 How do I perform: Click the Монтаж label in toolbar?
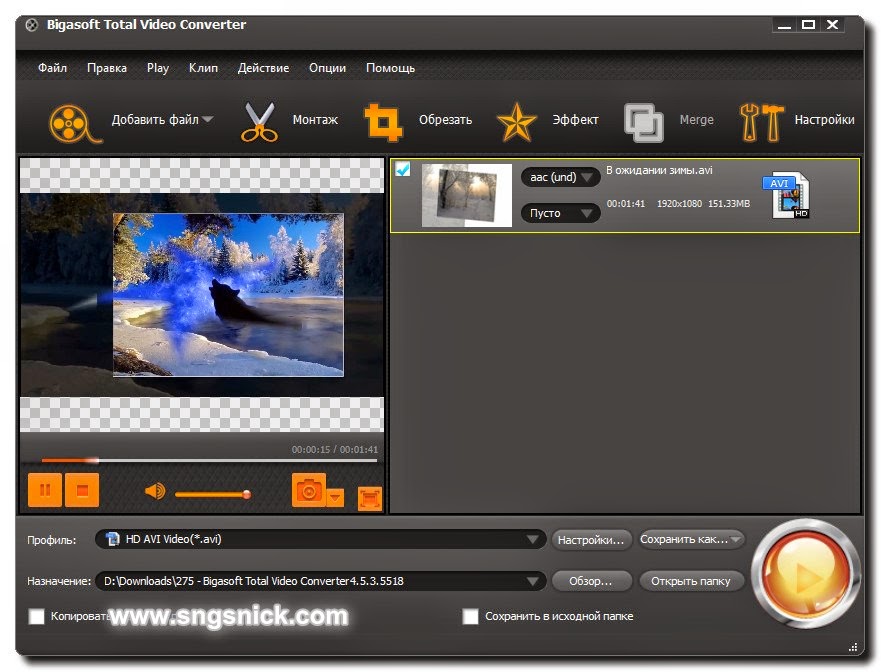pos(315,120)
